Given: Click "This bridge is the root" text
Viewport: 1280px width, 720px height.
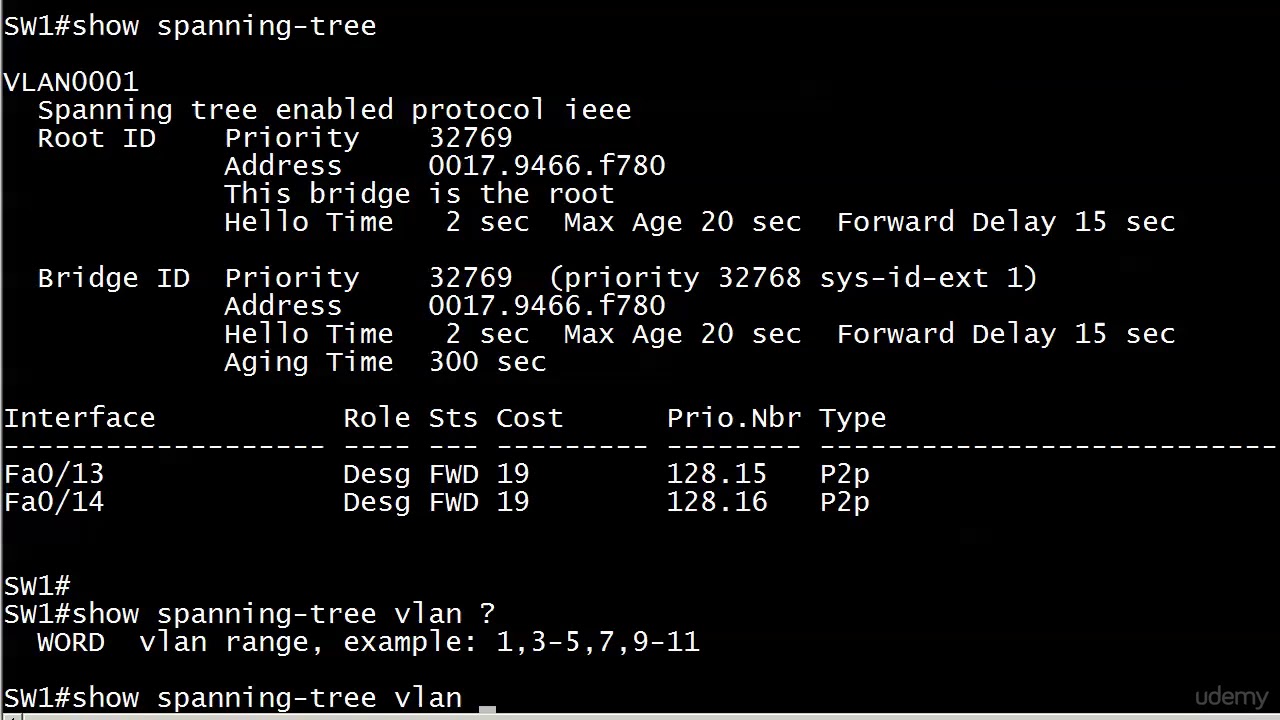Looking at the screenshot, I should 418,194.
